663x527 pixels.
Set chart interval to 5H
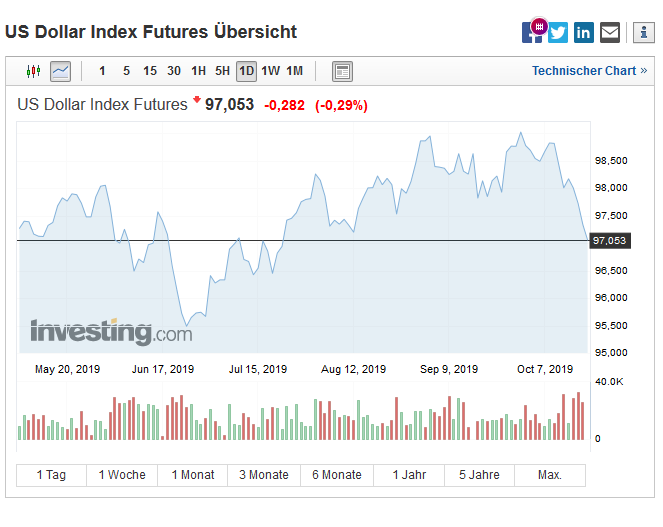click(x=222, y=71)
